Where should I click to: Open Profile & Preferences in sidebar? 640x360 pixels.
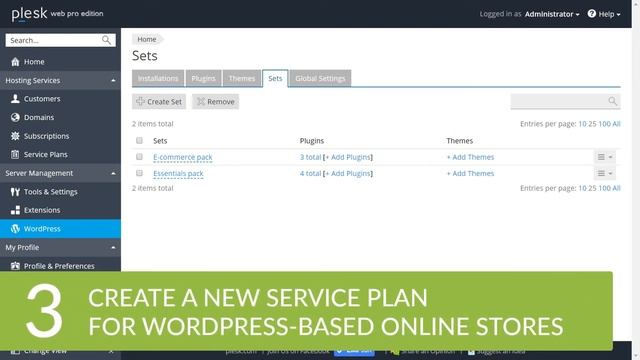click(x=60, y=266)
